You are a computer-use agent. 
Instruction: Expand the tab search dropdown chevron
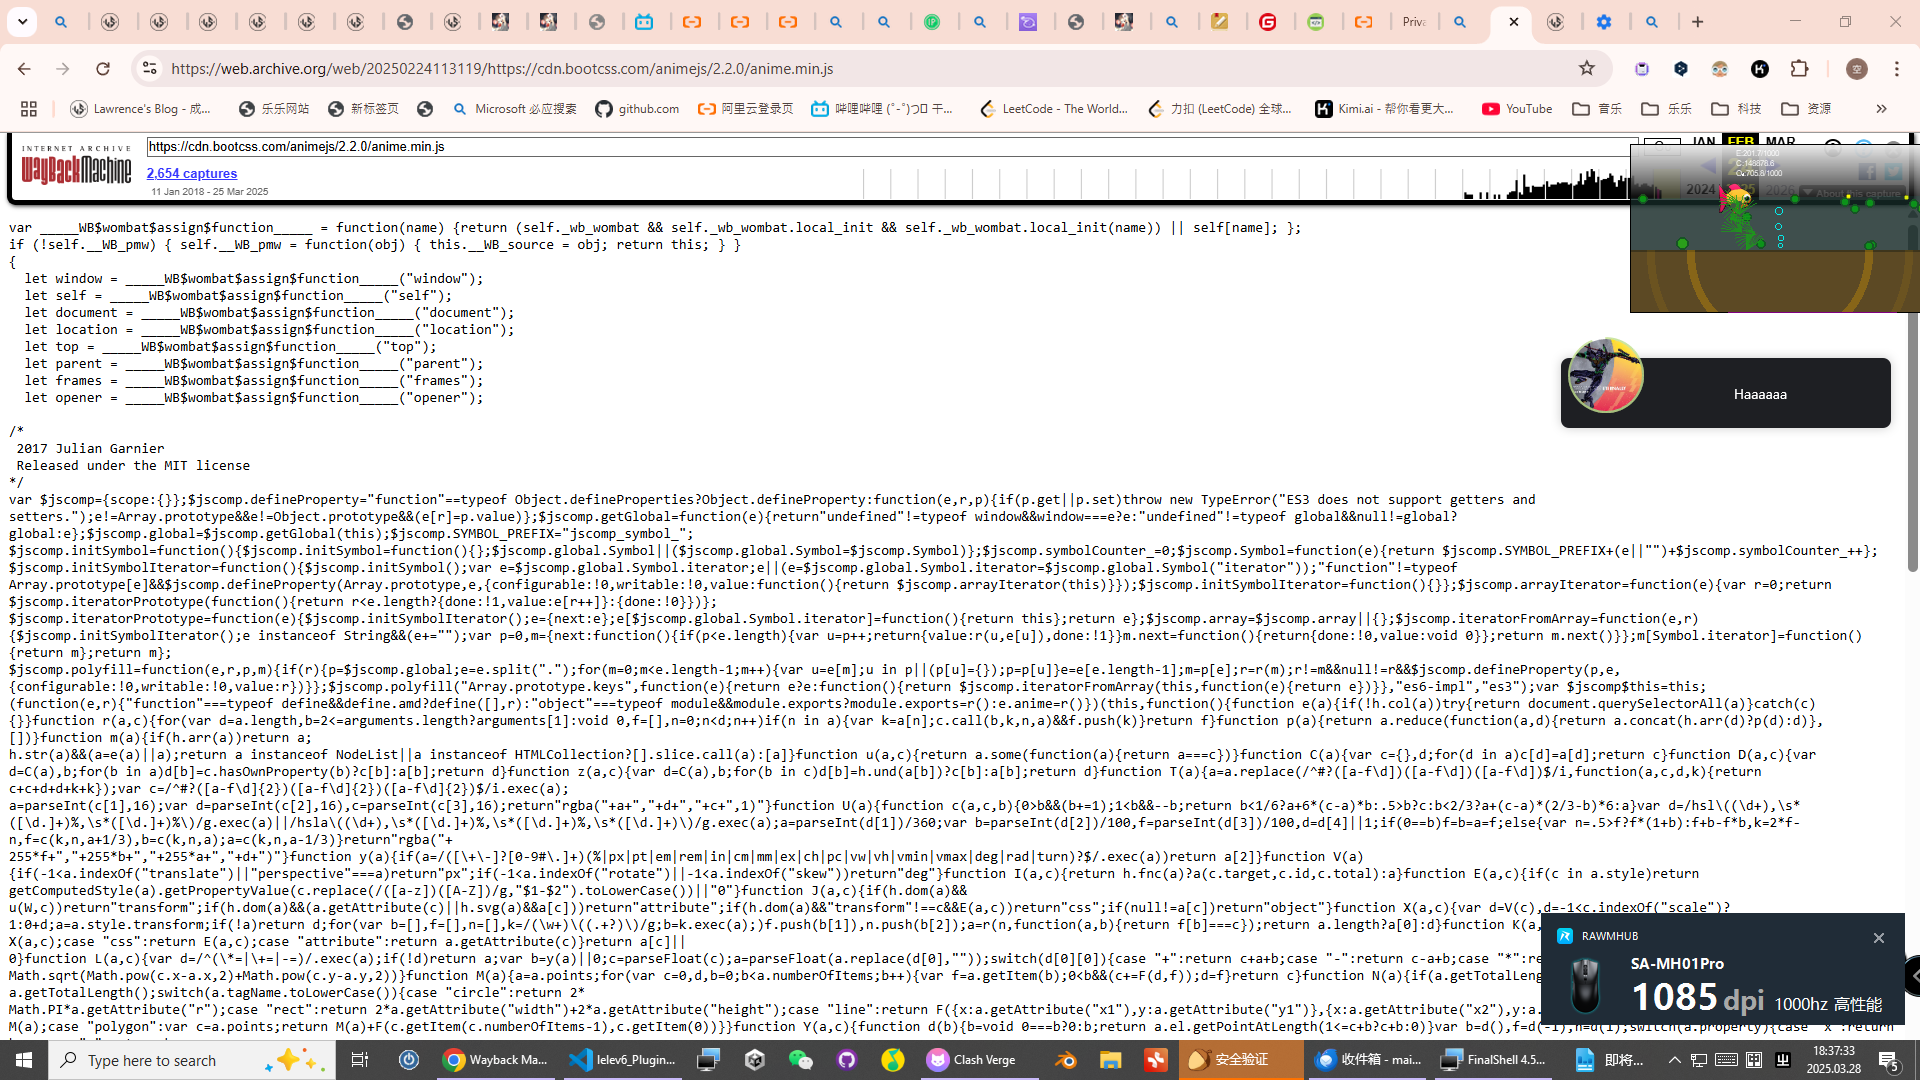point(22,21)
